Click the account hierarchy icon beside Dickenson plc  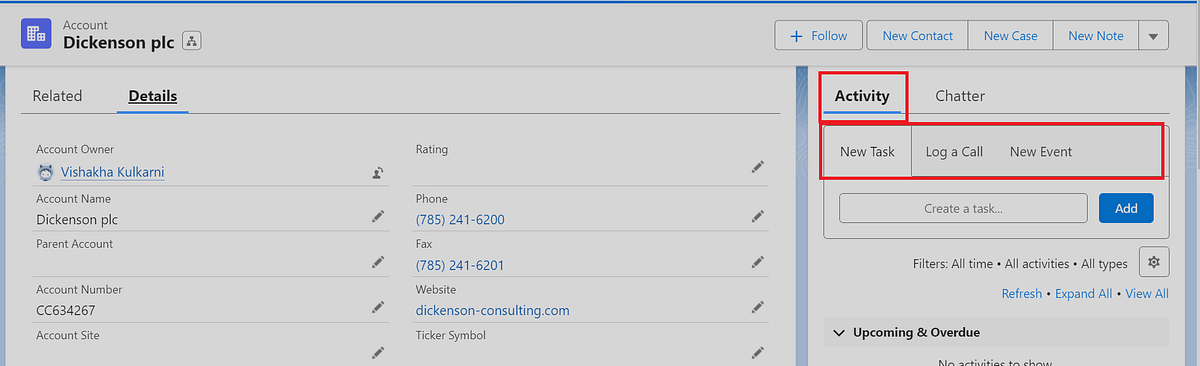(192, 42)
